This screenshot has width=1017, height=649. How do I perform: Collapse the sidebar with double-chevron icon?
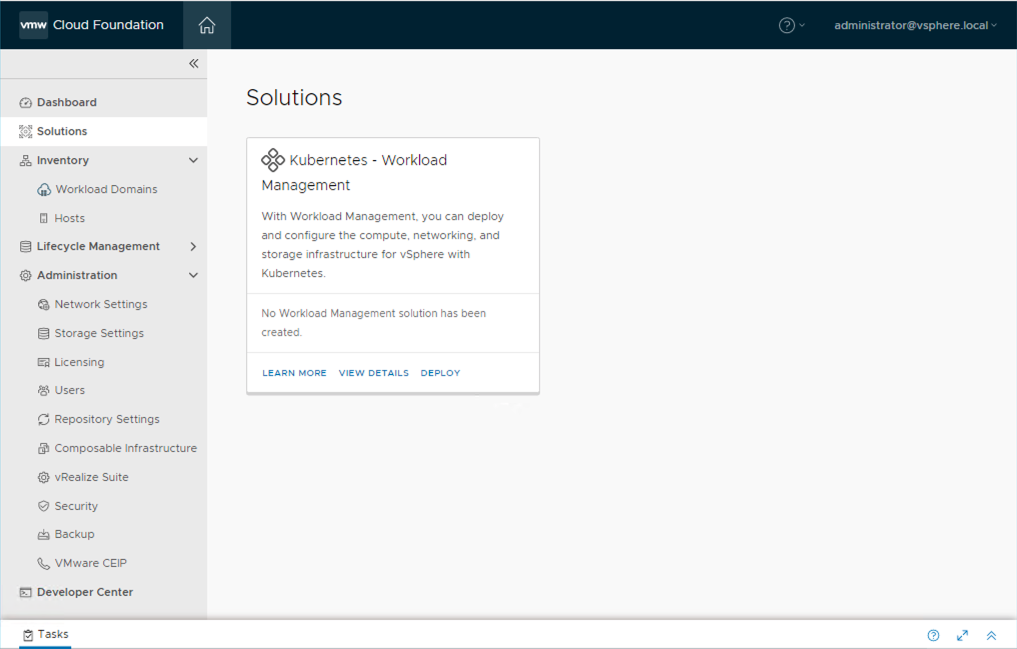[194, 64]
